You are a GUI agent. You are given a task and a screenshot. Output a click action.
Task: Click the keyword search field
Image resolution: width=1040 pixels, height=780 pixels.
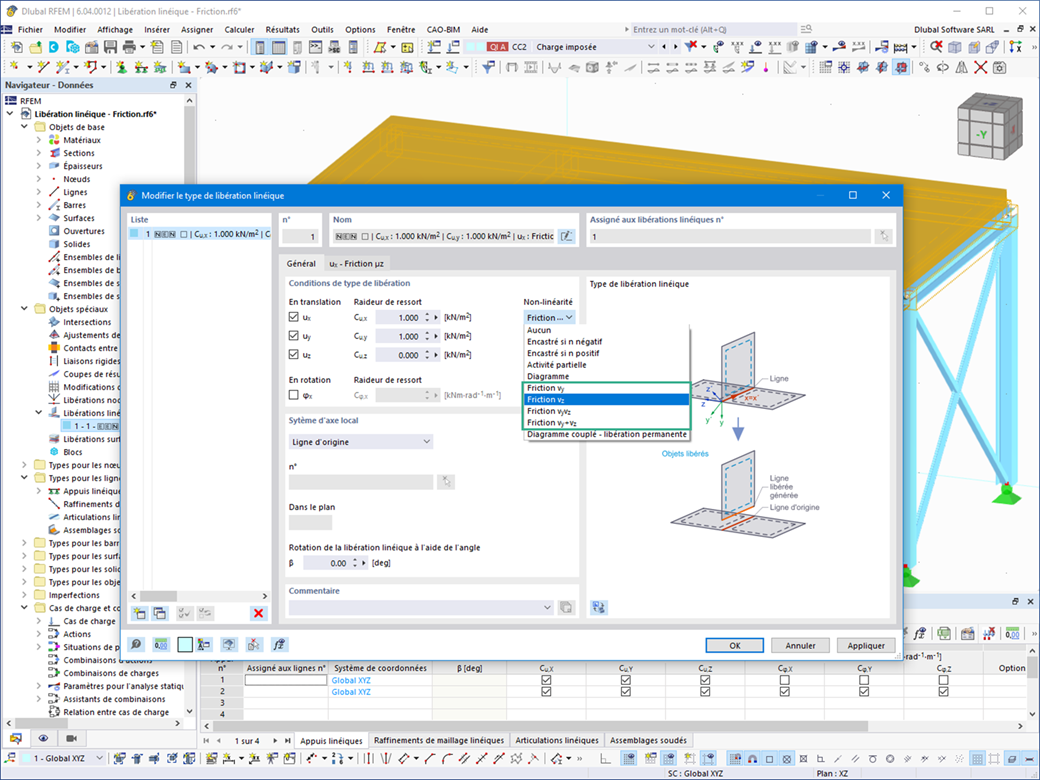click(x=714, y=29)
